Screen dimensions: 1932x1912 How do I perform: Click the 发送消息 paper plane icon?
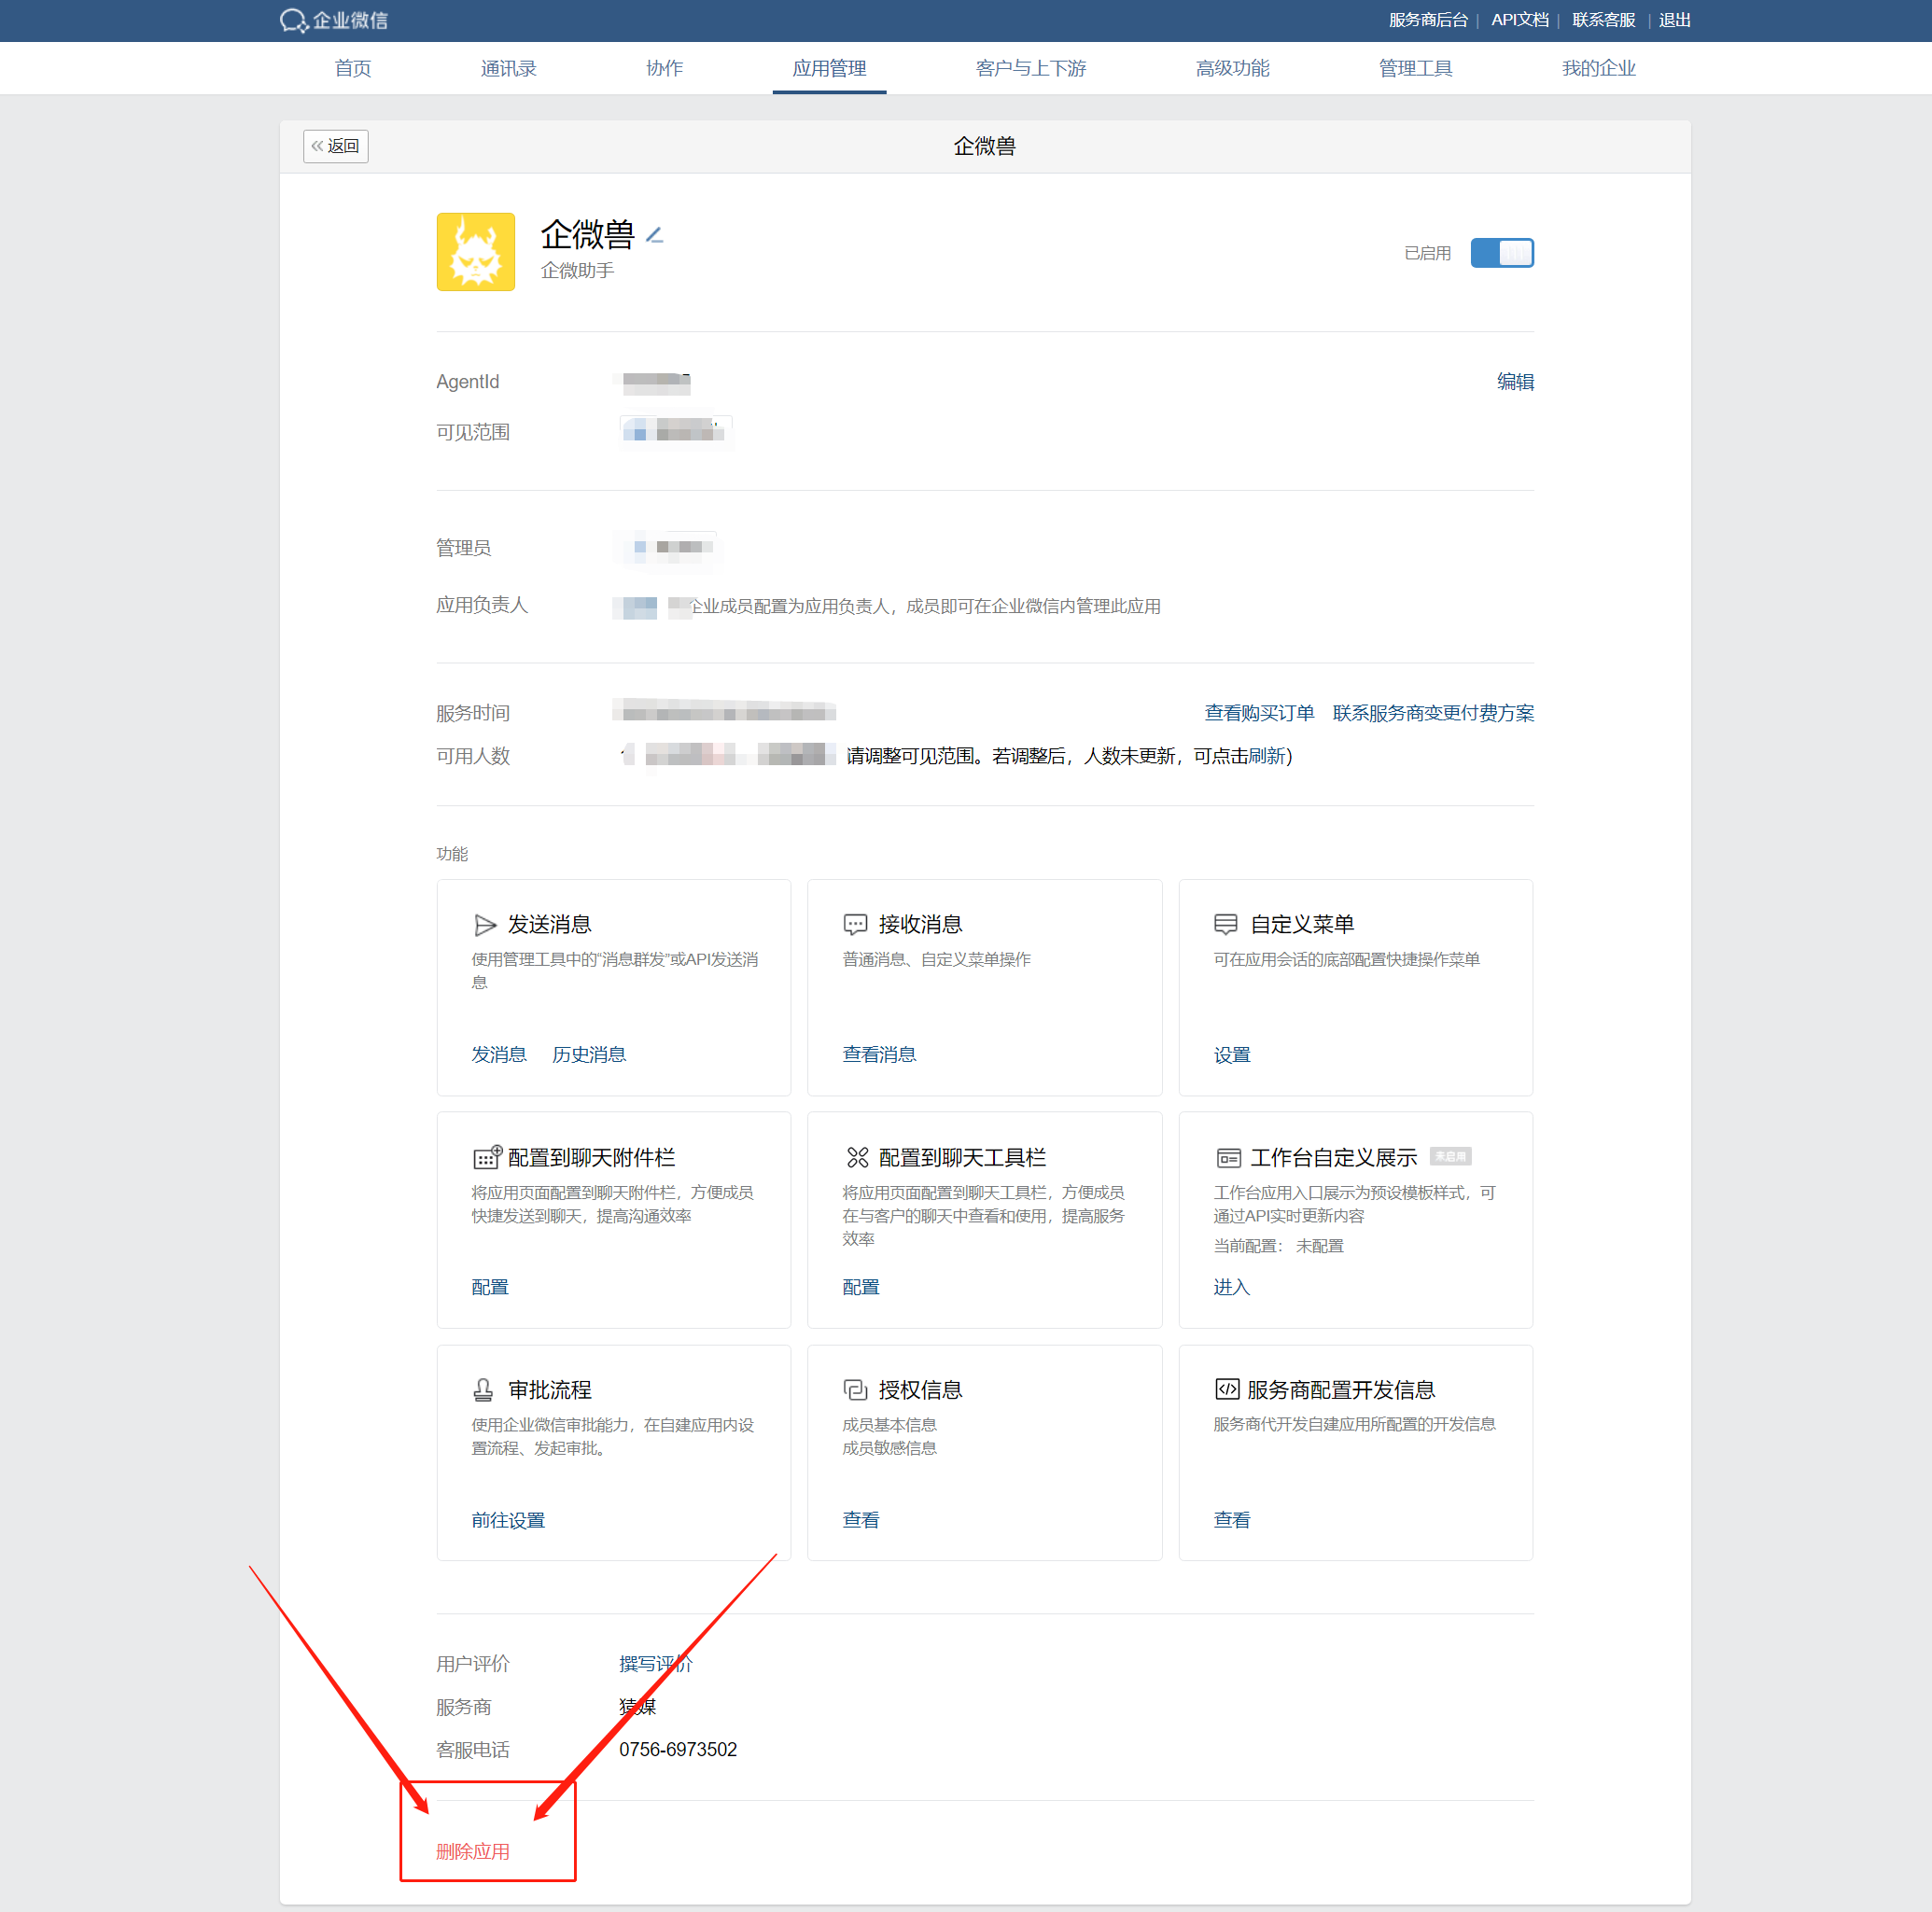[485, 925]
